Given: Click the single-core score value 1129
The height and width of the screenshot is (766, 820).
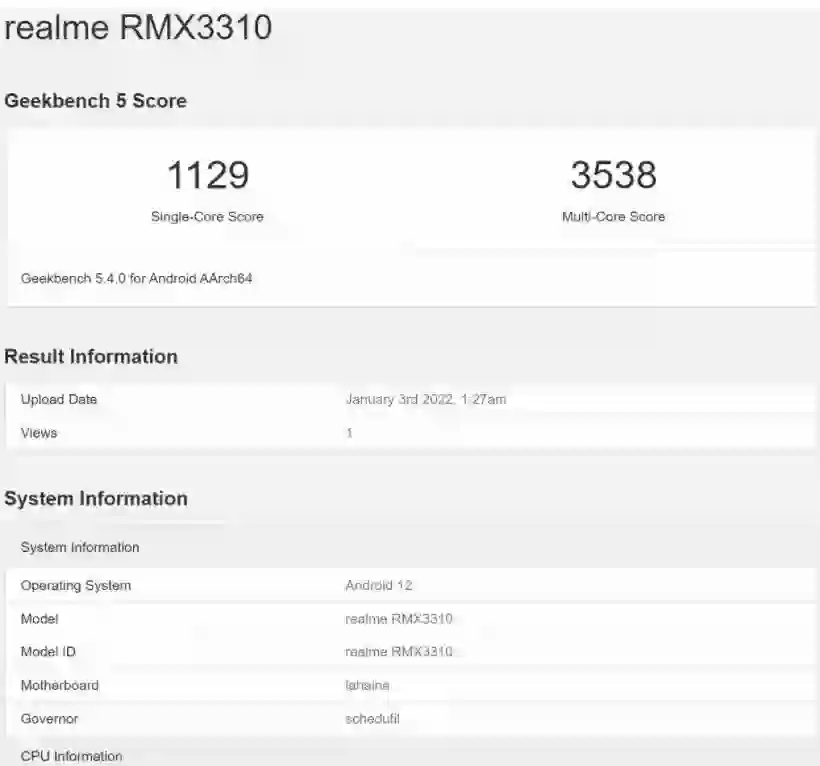Looking at the screenshot, I should click(208, 175).
